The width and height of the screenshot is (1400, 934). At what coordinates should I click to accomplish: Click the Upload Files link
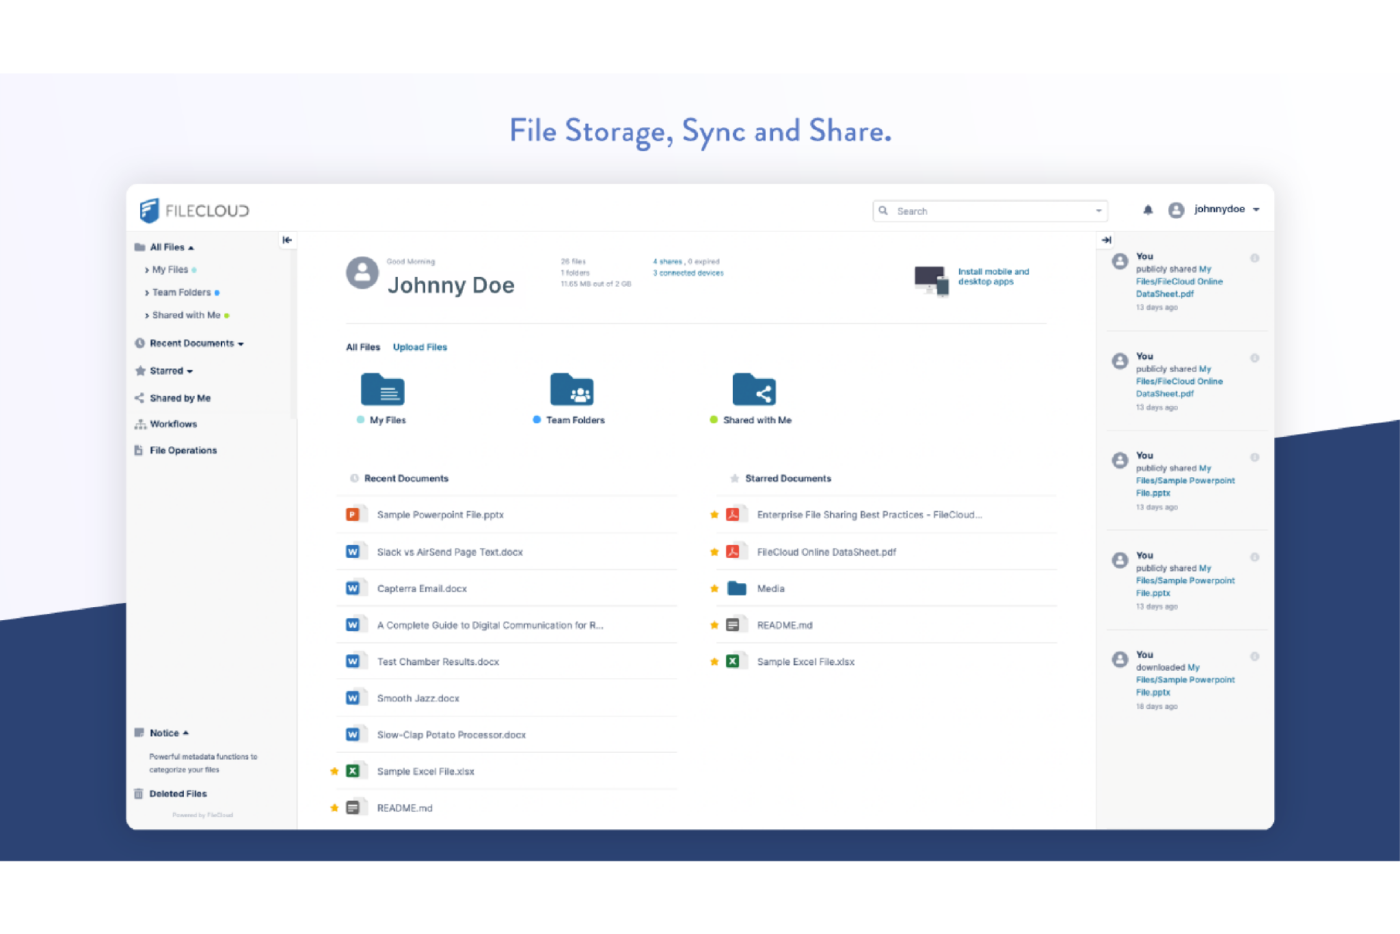pyautogui.click(x=419, y=346)
